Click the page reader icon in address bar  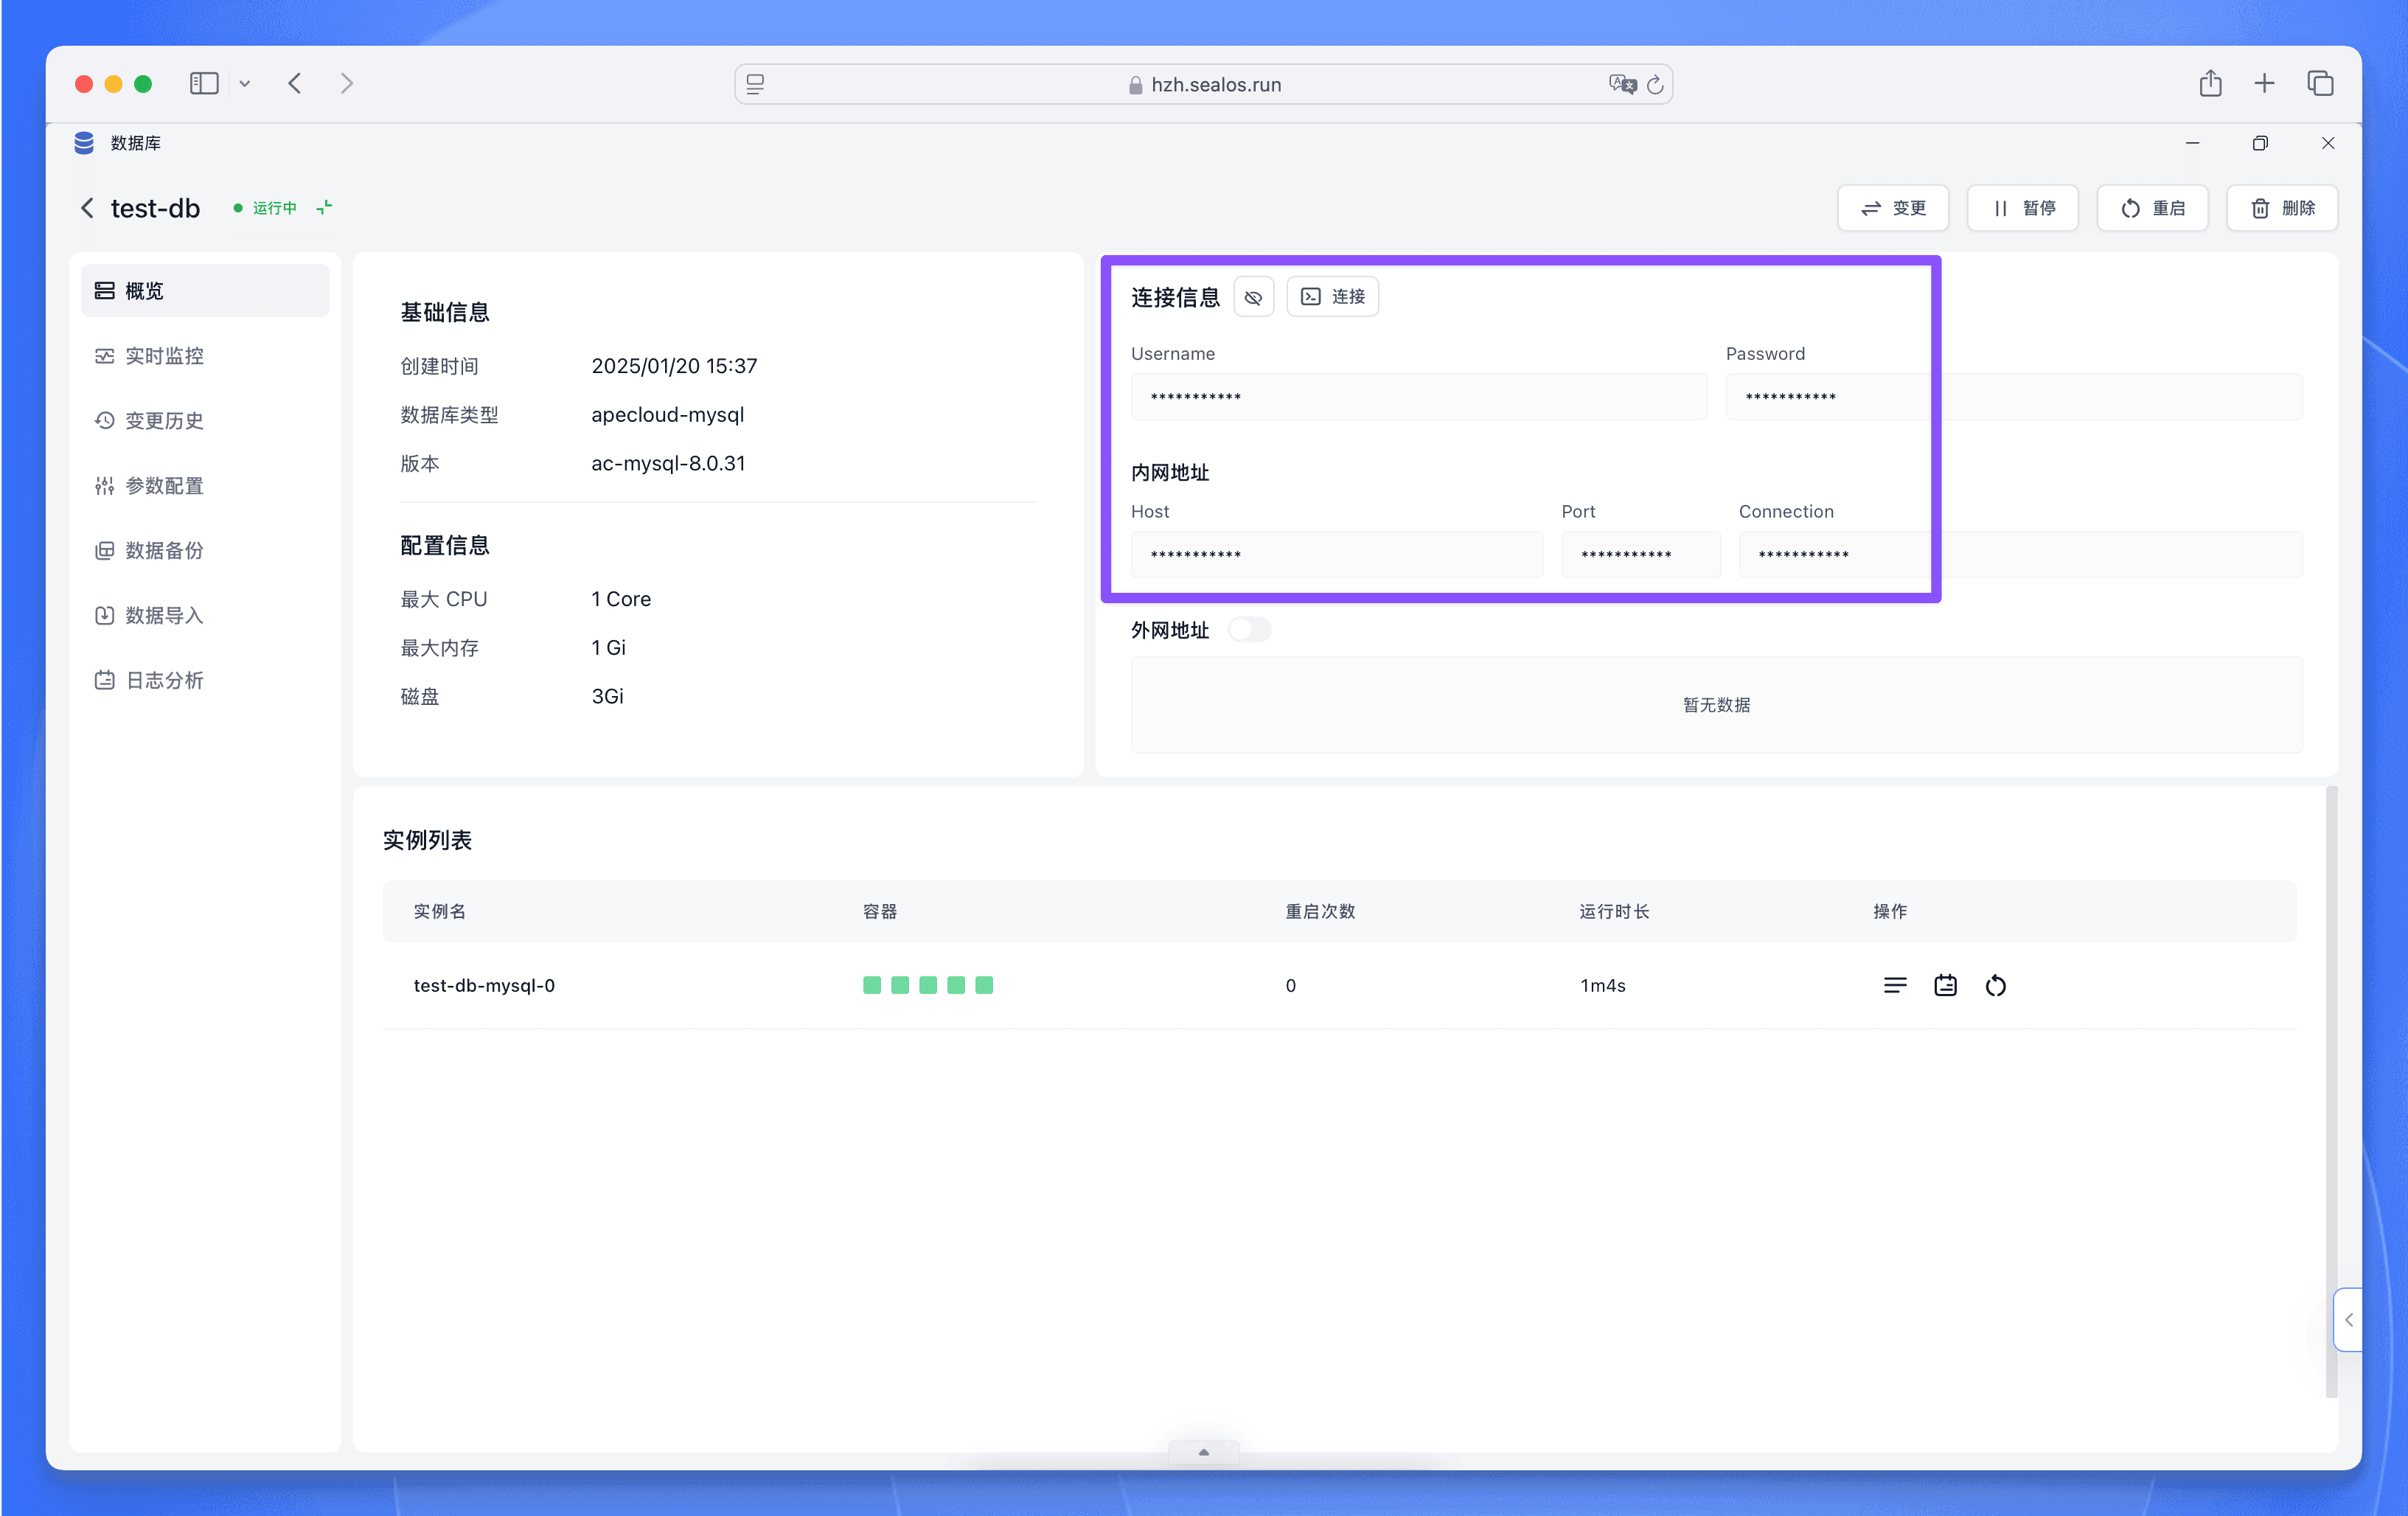(755, 84)
